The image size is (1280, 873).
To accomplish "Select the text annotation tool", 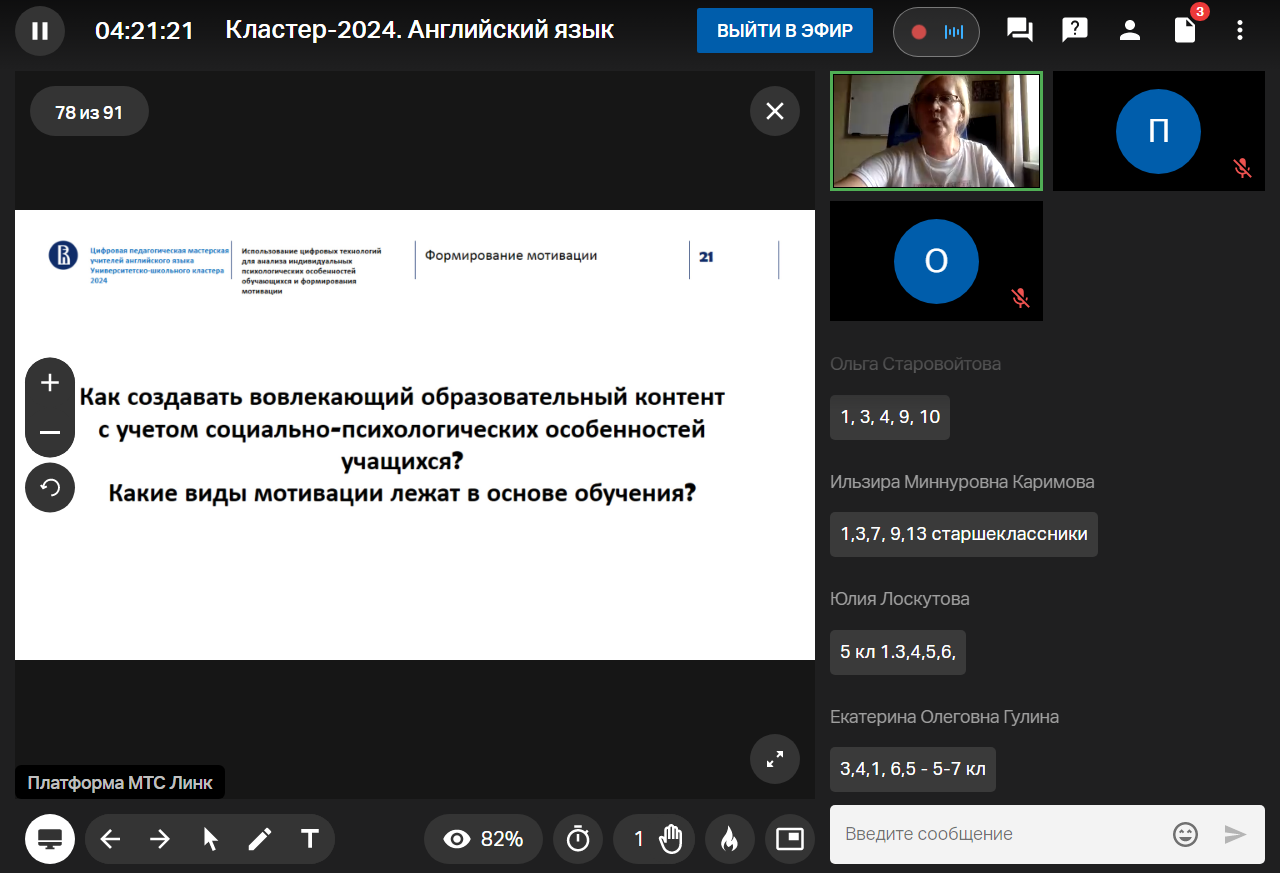I will (310, 839).
